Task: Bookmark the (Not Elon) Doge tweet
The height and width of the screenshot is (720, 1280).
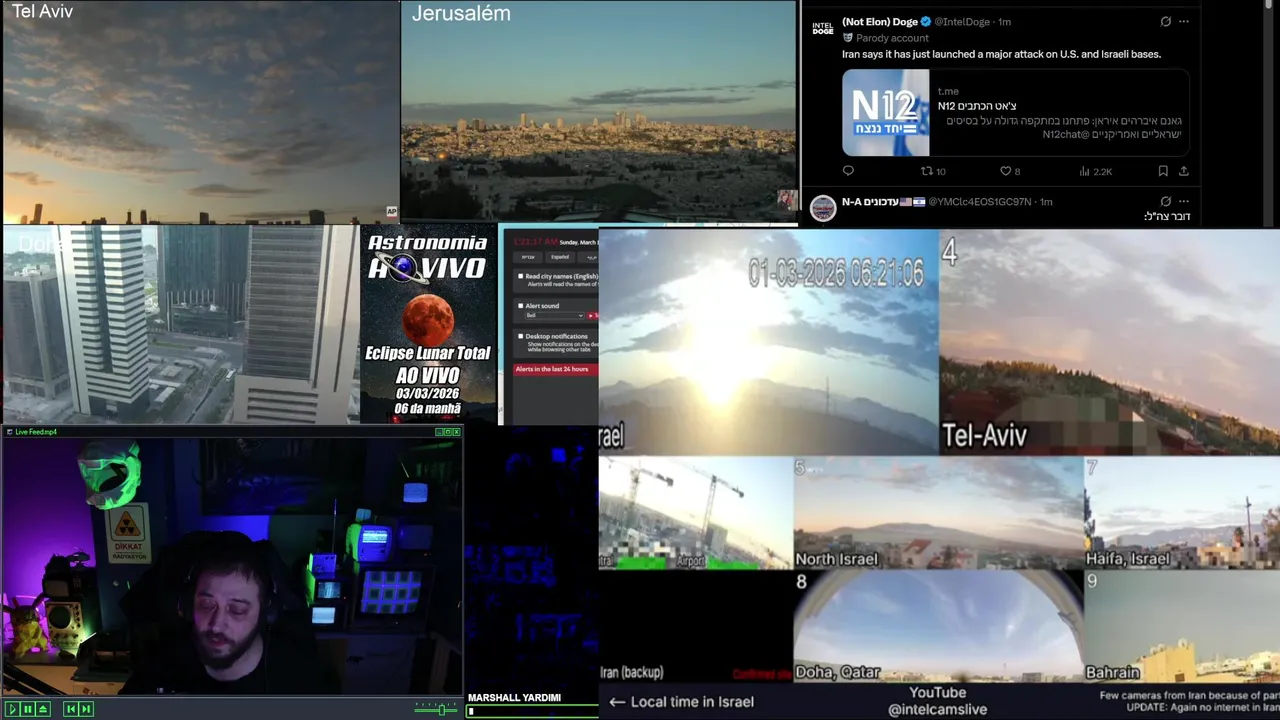Action: [1162, 171]
